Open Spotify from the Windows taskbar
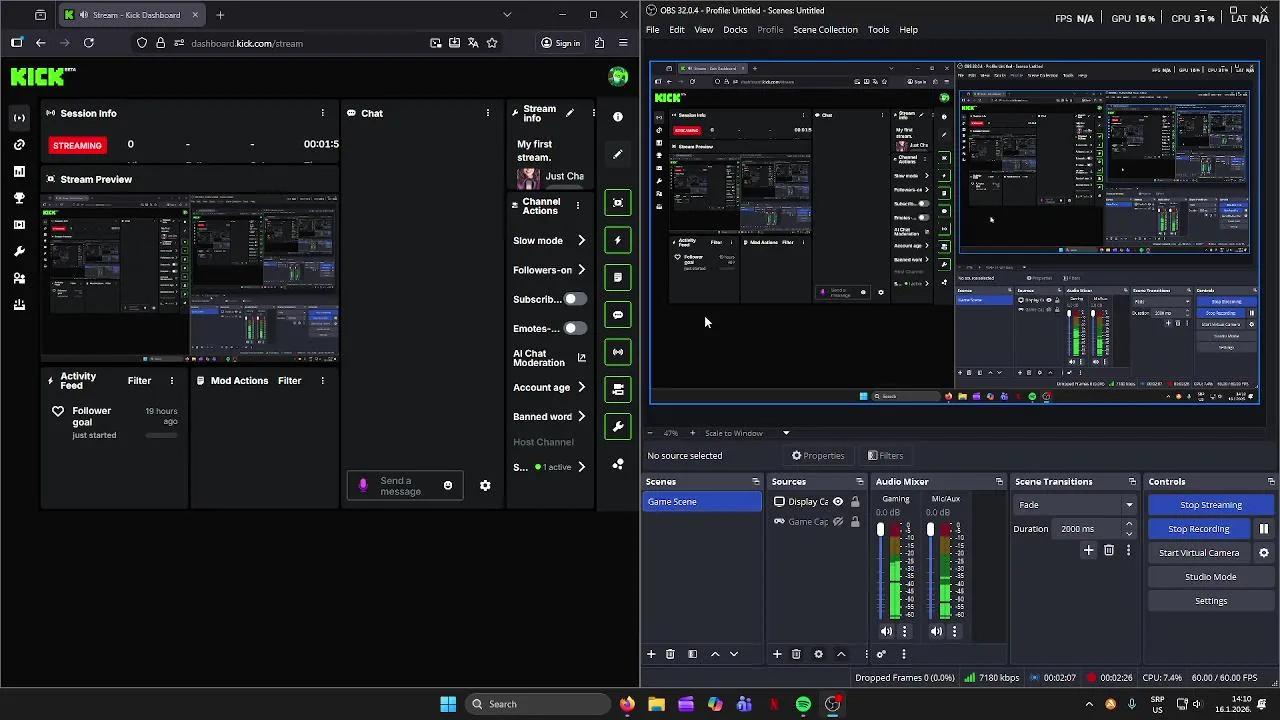 tap(803, 704)
